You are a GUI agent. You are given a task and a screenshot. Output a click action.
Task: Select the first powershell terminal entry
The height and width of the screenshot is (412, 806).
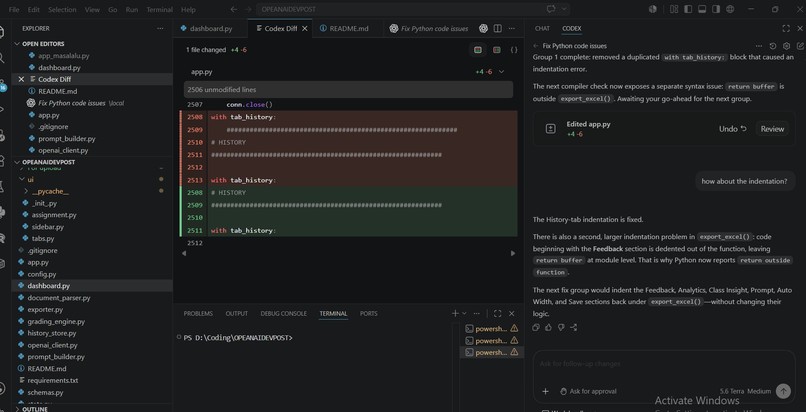point(491,329)
